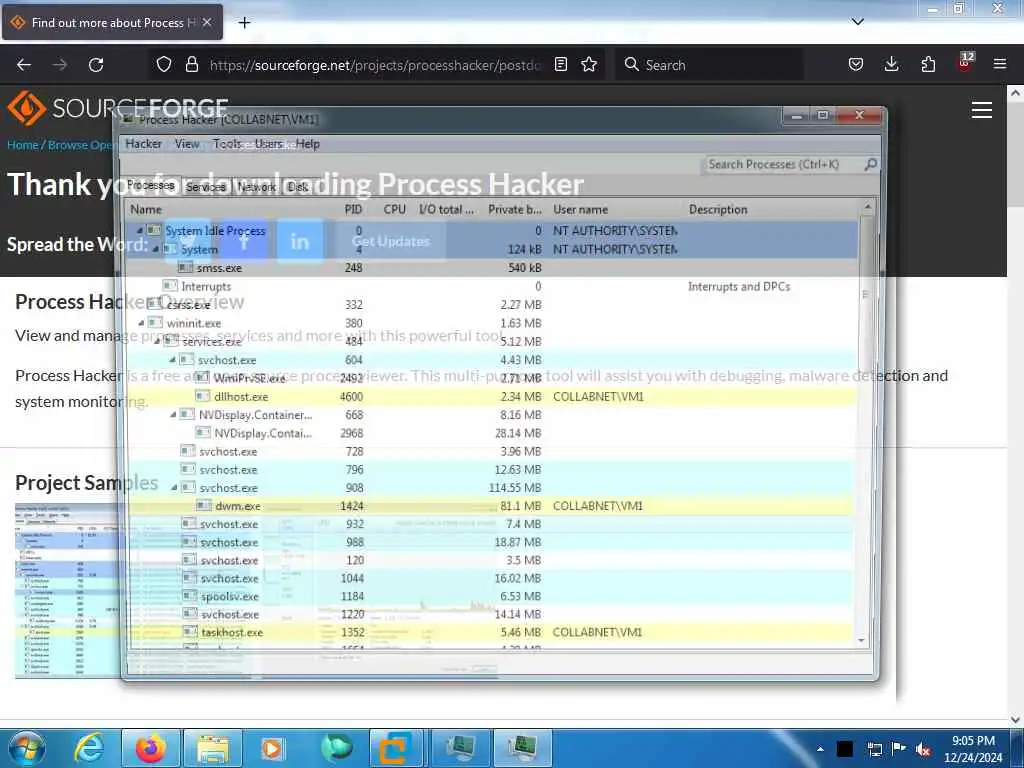
Task: Sort by the PID column header
Action: click(353, 210)
